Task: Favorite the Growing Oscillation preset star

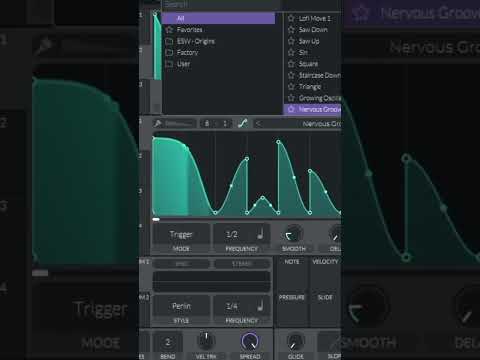Action: 291,98
